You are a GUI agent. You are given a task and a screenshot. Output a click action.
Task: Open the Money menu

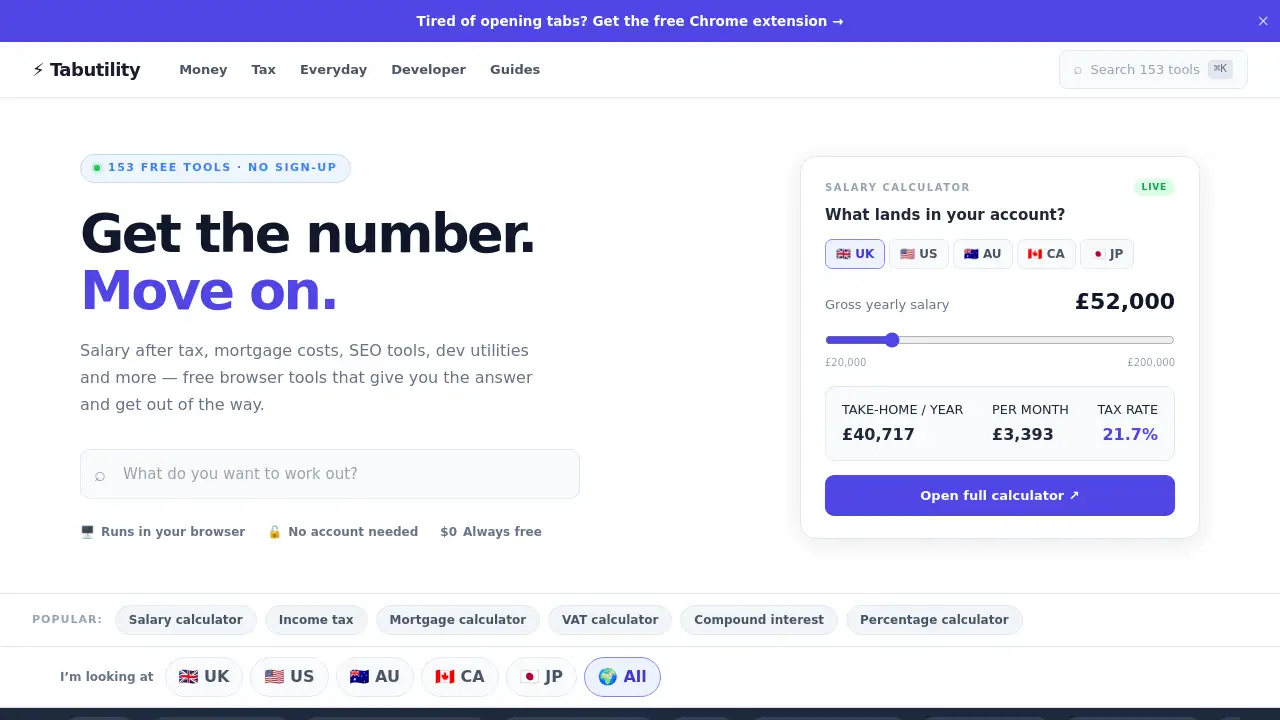click(203, 70)
